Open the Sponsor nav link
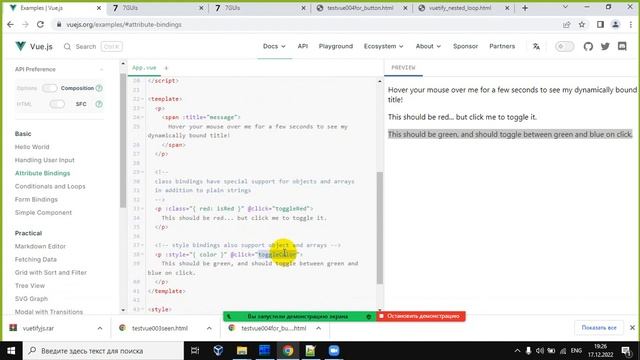640x360 pixels. click(465, 47)
